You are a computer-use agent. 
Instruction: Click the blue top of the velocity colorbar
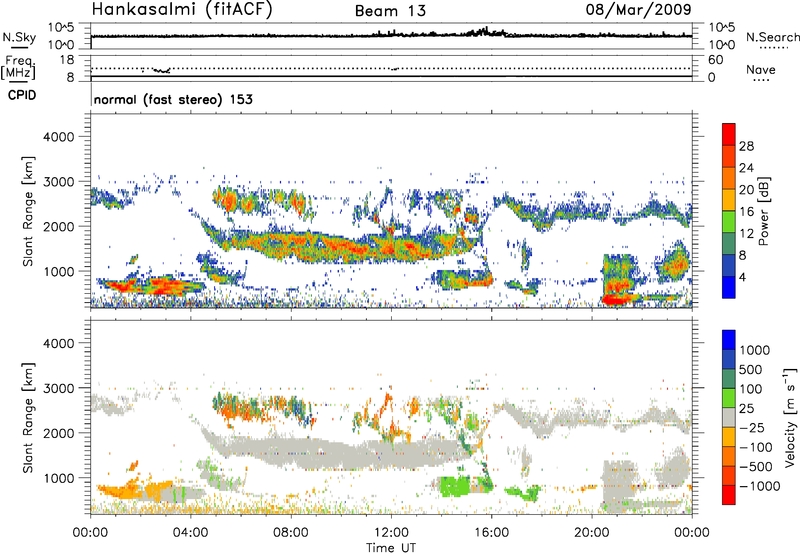(x=729, y=340)
